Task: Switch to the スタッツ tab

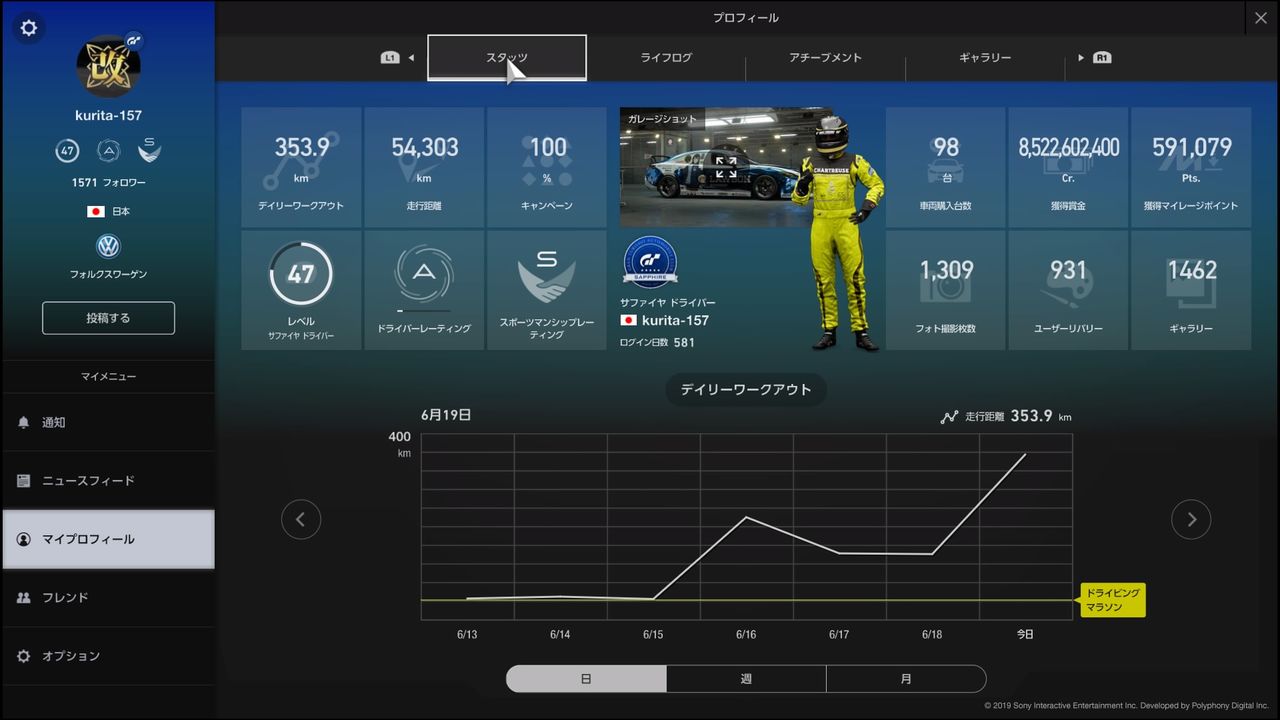Action: click(507, 58)
